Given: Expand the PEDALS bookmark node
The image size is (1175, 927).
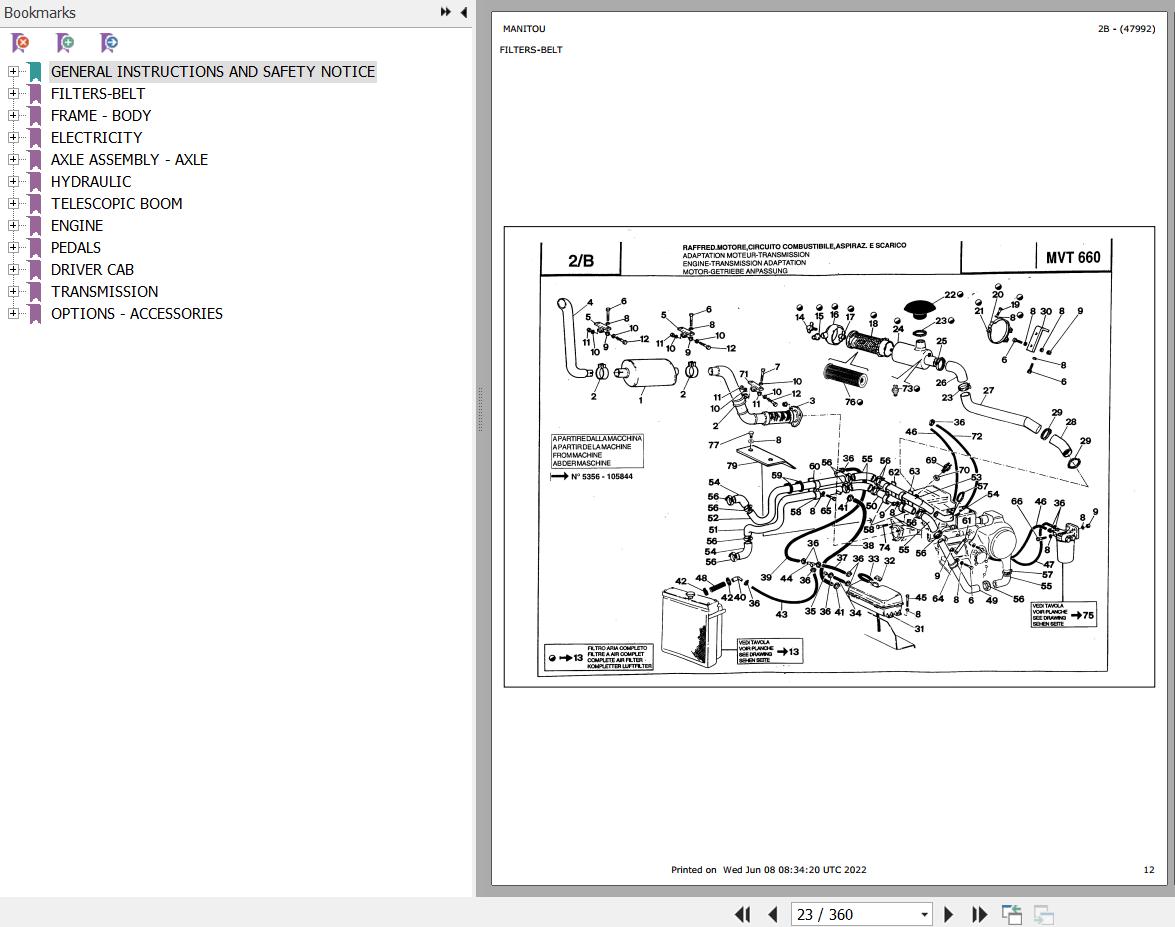Looking at the screenshot, I should pos(13,247).
